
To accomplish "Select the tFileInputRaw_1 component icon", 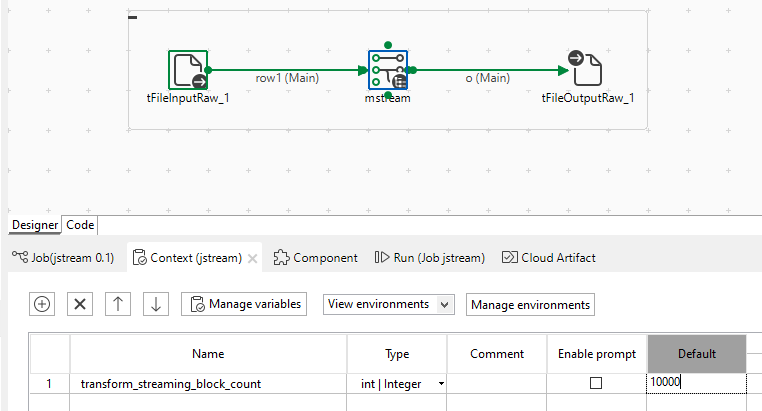I will [x=188, y=71].
